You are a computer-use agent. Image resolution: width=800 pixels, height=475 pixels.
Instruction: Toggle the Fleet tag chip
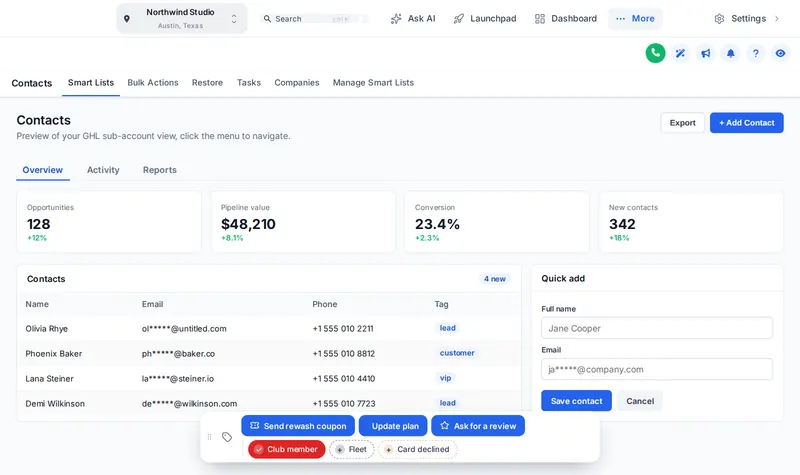pos(352,449)
